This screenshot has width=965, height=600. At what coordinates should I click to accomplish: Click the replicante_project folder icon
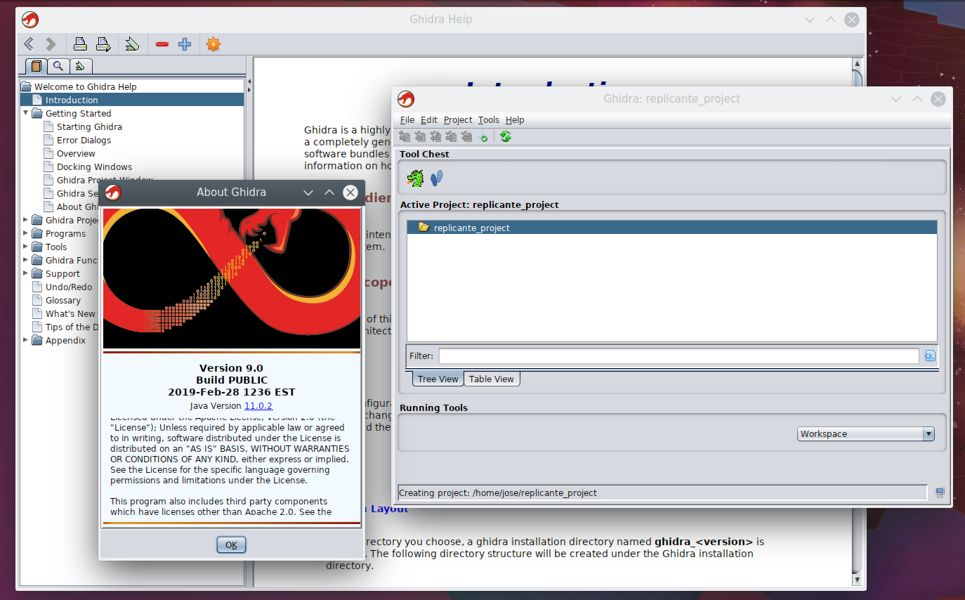pyautogui.click(x=423, y=227)
